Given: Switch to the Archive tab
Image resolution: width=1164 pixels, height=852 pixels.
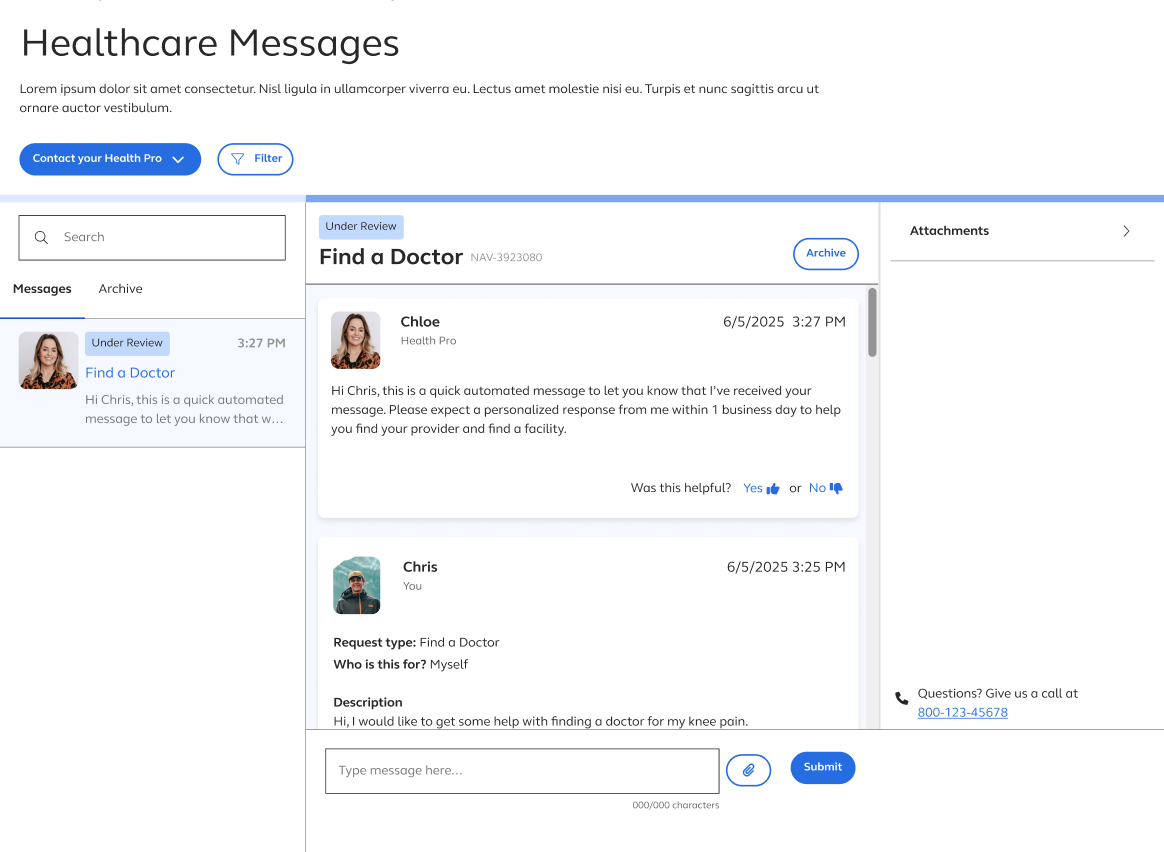Looking at the screenshot, I should point(120,289).
